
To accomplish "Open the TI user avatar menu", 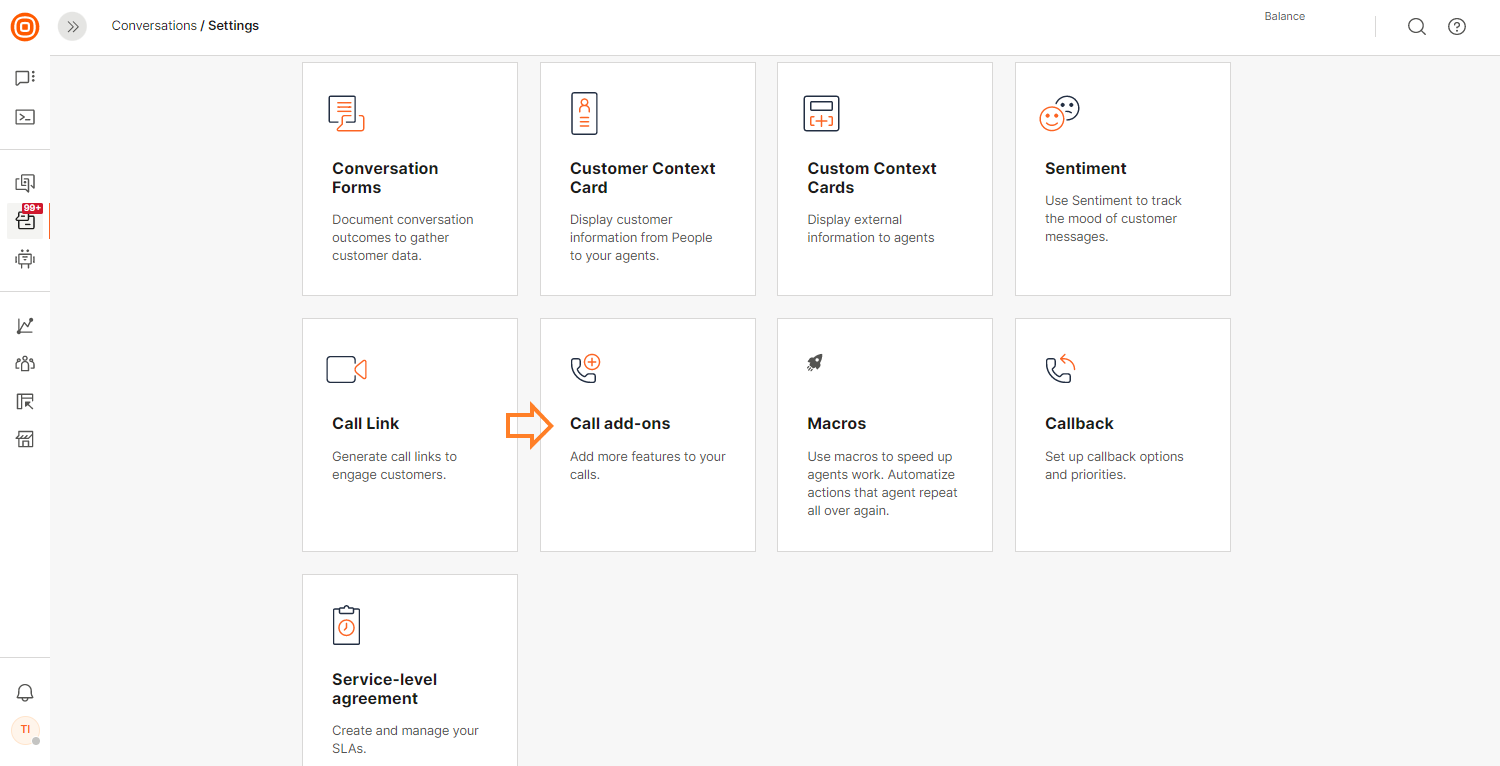I will coord(25,730).
